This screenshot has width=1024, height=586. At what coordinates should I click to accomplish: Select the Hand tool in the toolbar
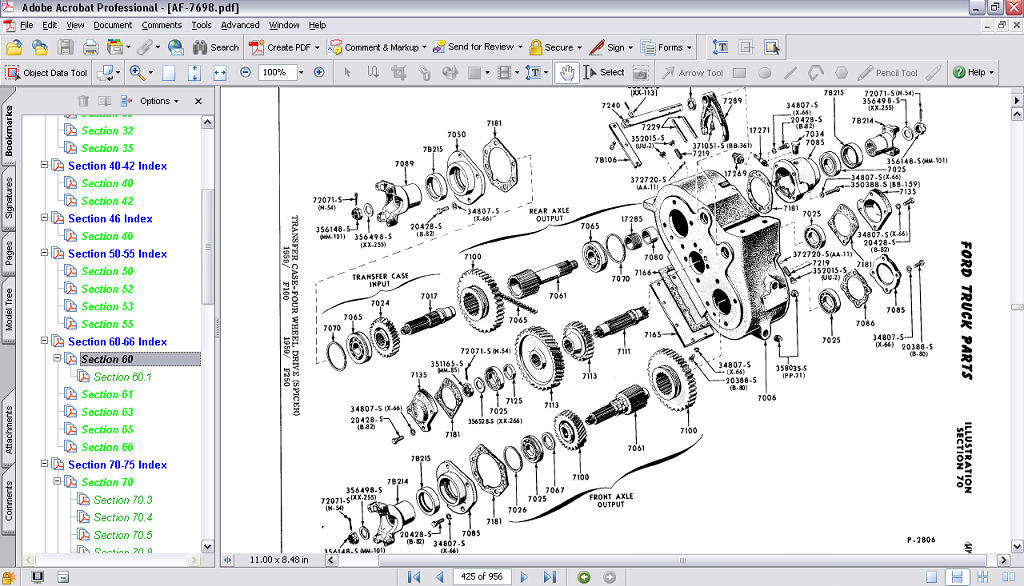(567, 72)
